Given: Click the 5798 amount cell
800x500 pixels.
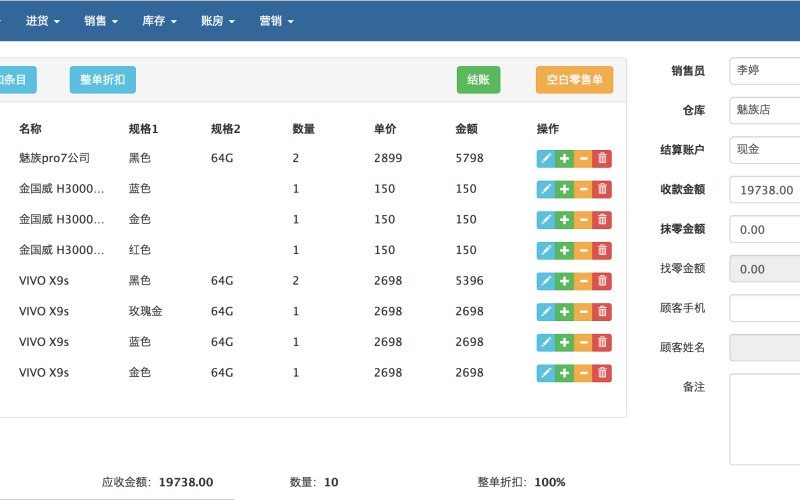Looking at the screenshot, I should pyautogui.click(x=469, y=158).
